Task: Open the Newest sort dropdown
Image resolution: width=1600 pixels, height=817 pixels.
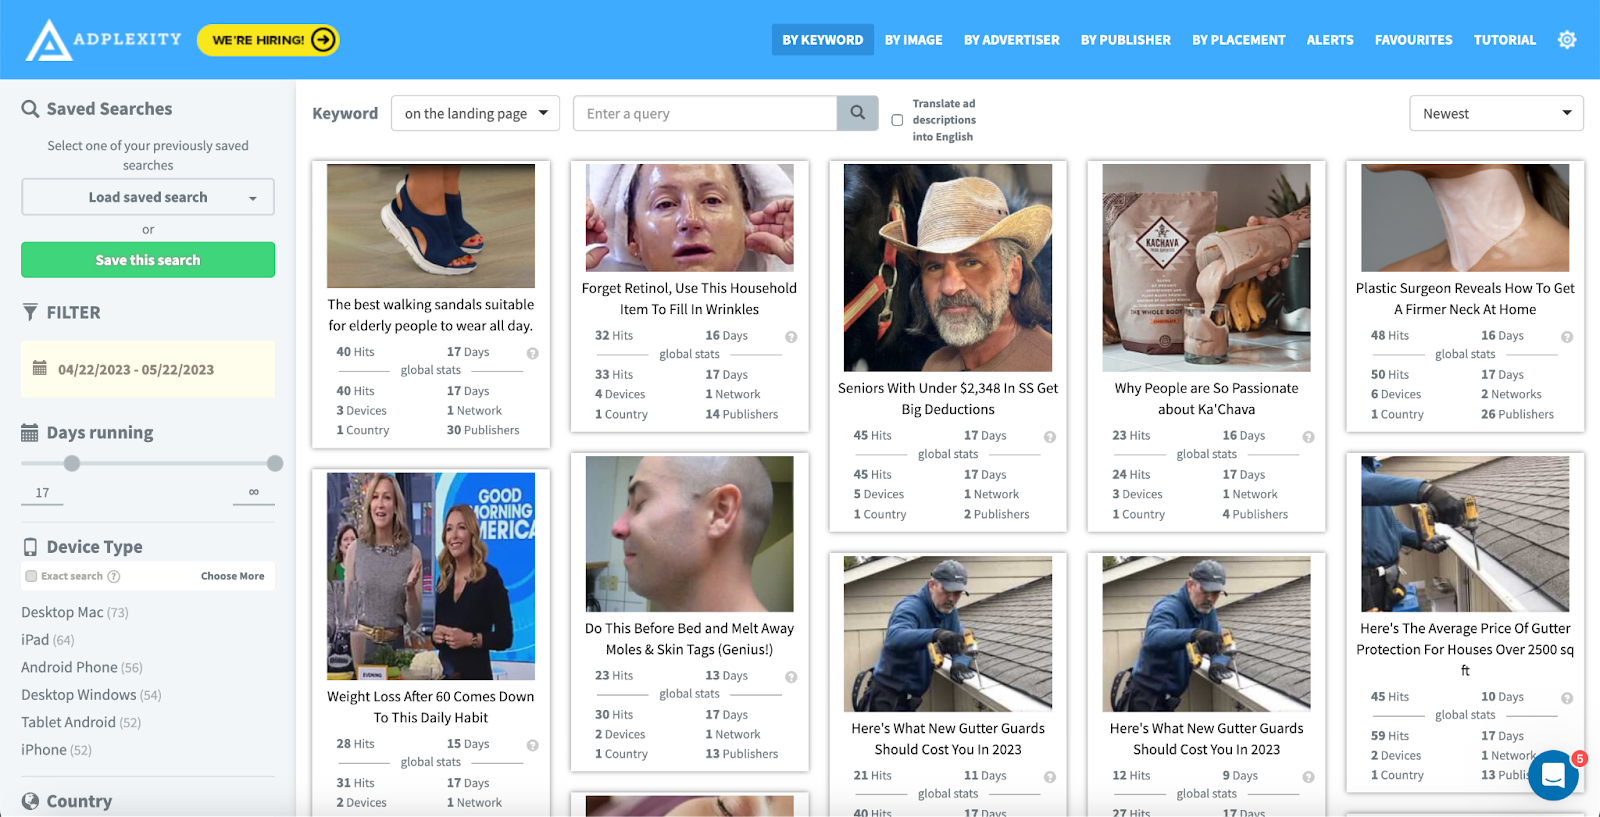Action: 1496,113
